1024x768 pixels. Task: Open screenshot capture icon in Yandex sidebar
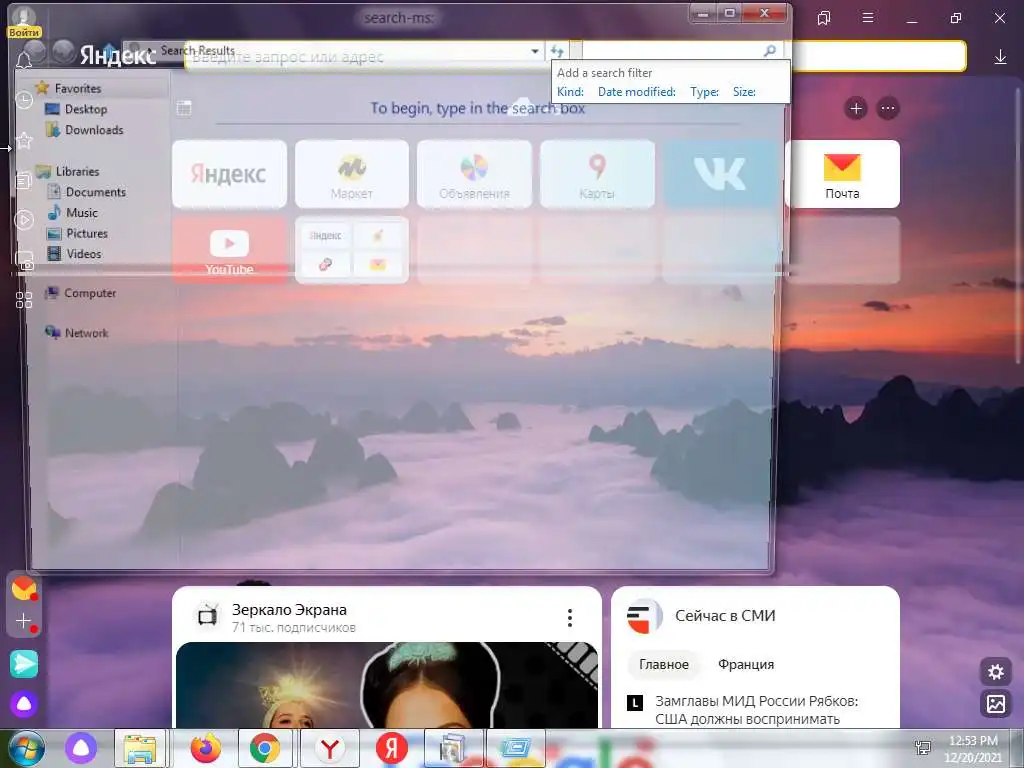click(x=24, y=260)
